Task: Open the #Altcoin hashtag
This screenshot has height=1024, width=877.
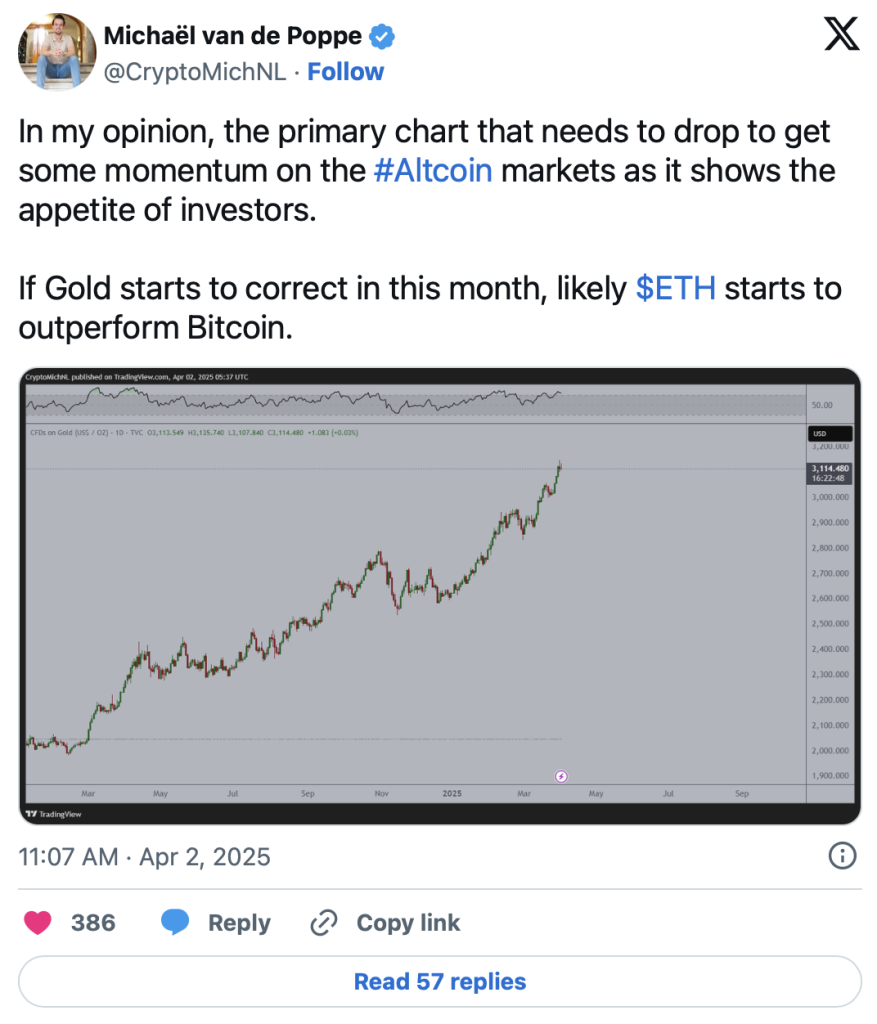Action: 433,170
